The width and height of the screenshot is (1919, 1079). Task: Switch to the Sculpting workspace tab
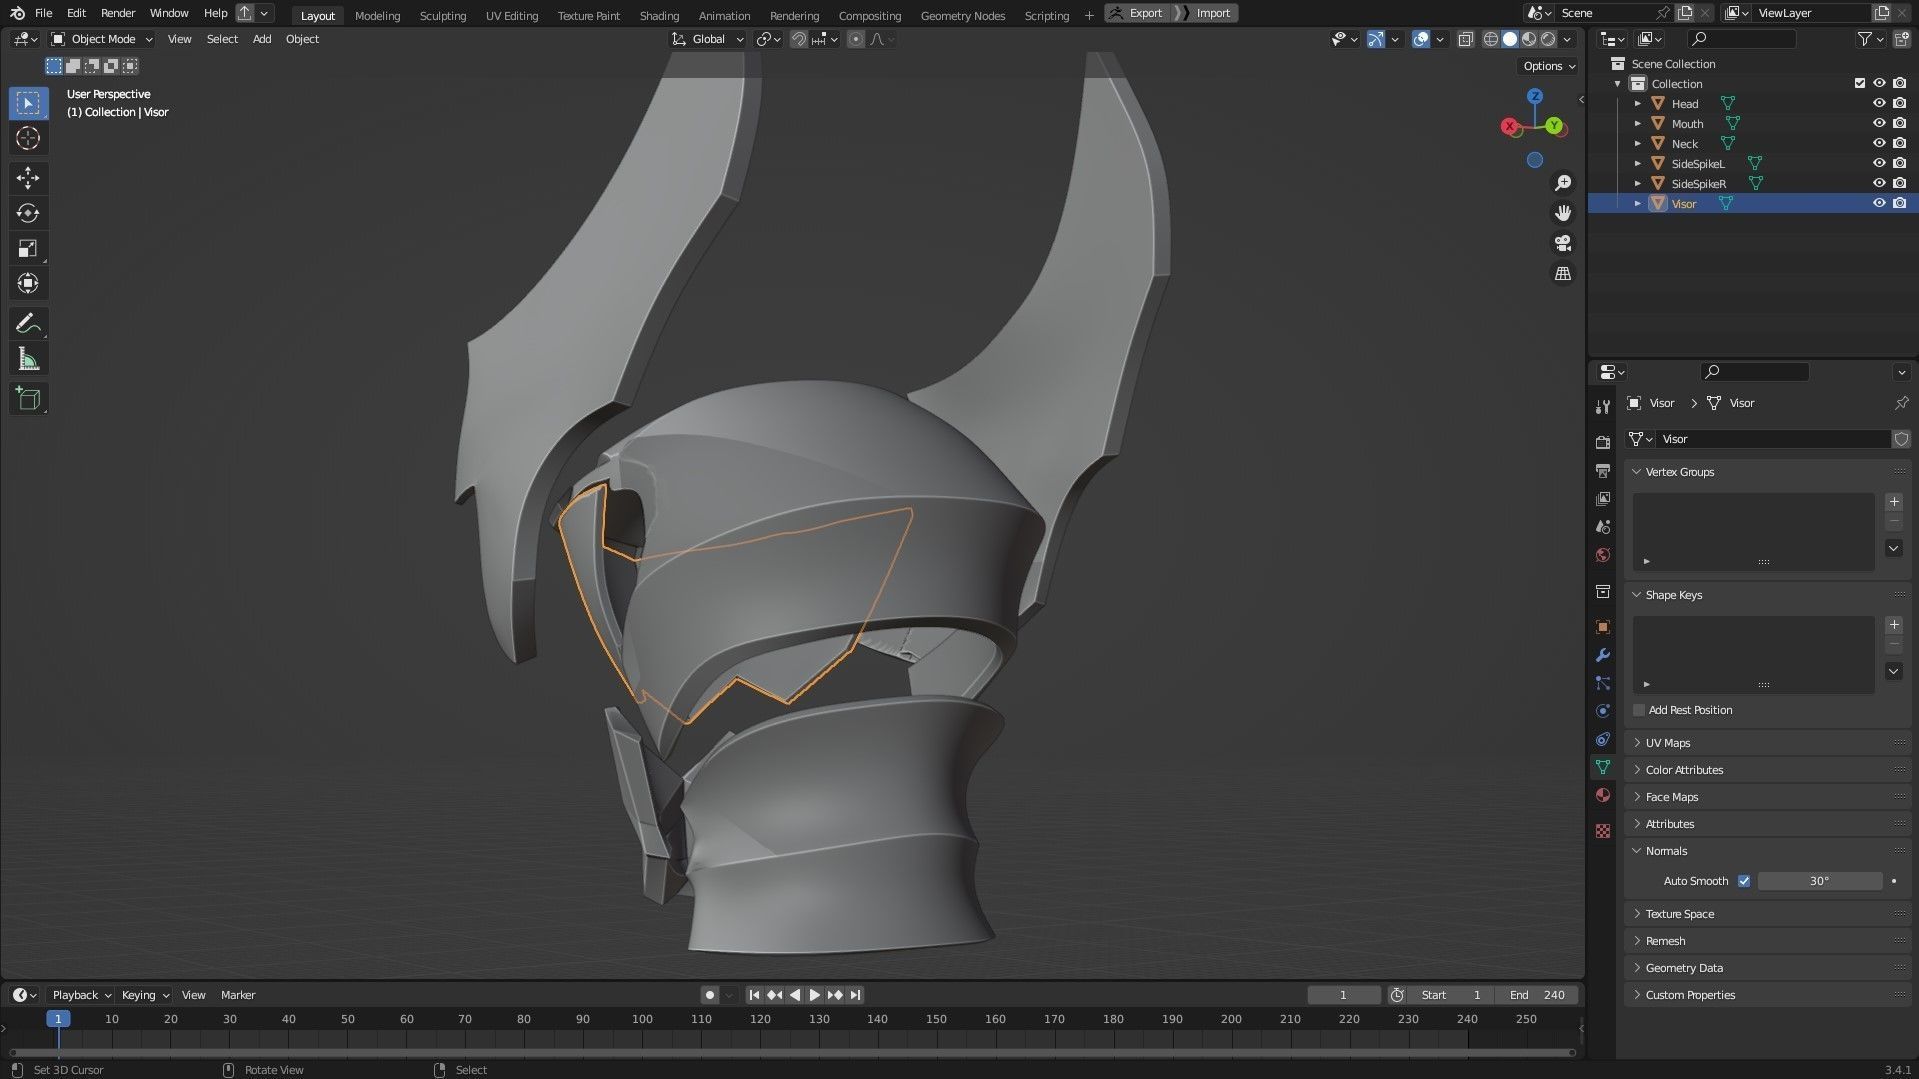[x=442, y=15]
